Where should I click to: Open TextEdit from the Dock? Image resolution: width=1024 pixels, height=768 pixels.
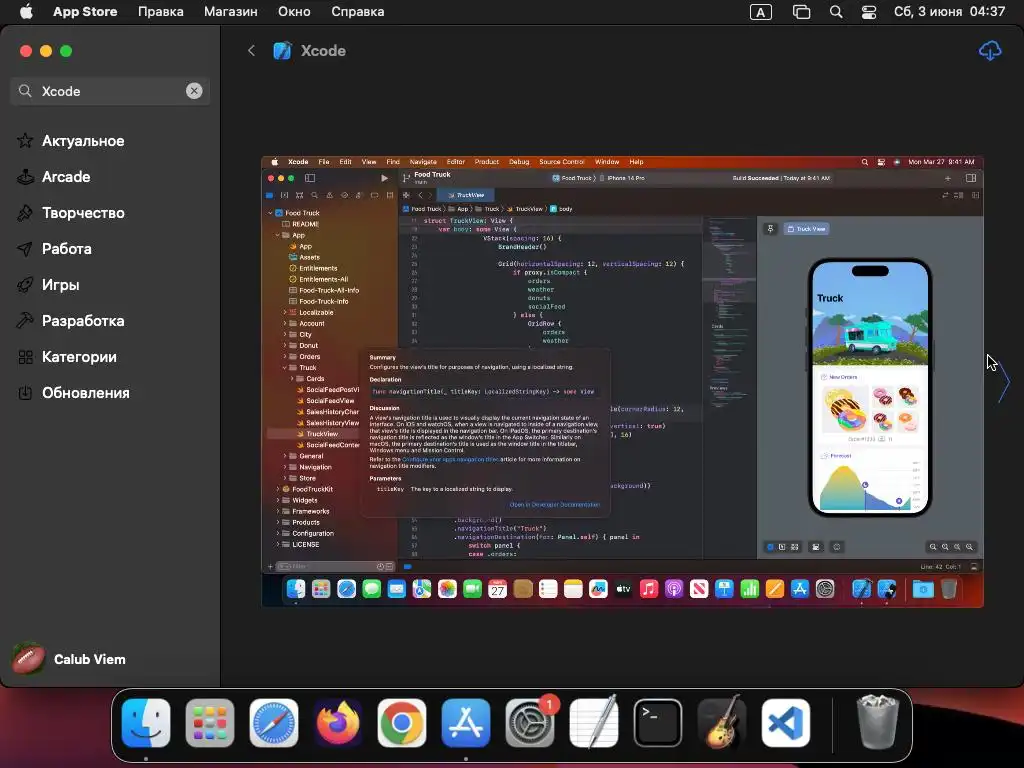point(594,723)
